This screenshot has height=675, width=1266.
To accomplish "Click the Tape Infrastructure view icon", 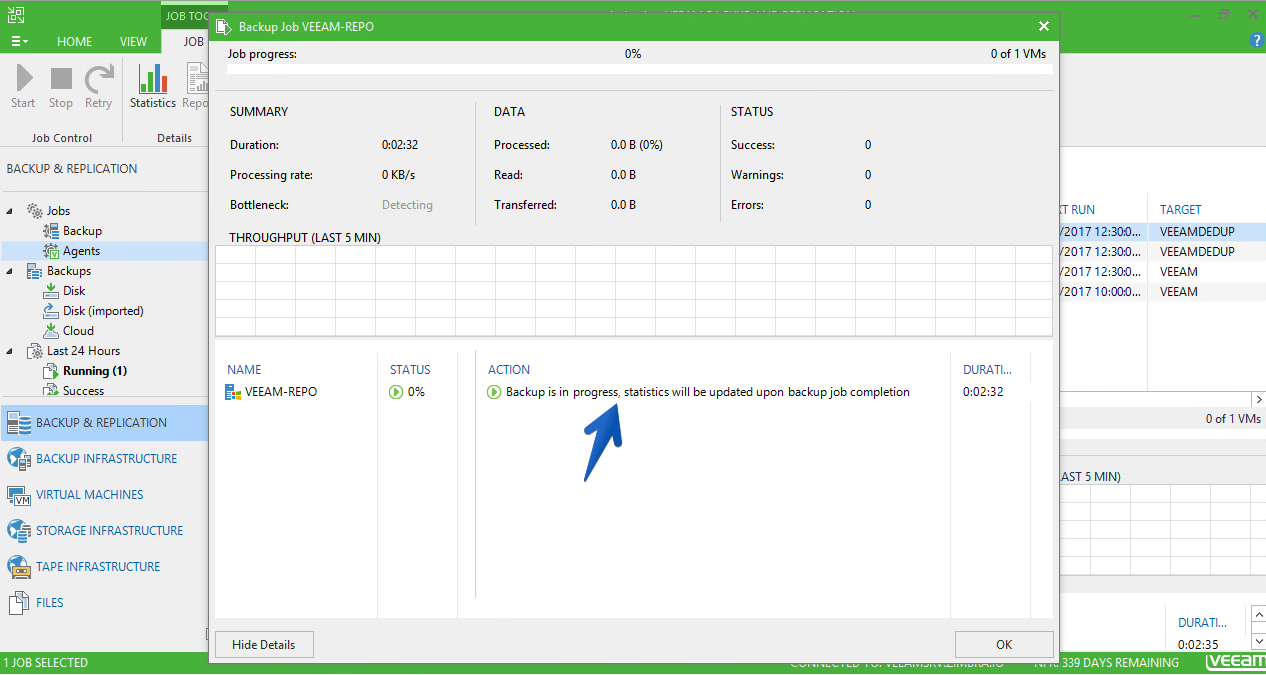I will tap(19, 567).
